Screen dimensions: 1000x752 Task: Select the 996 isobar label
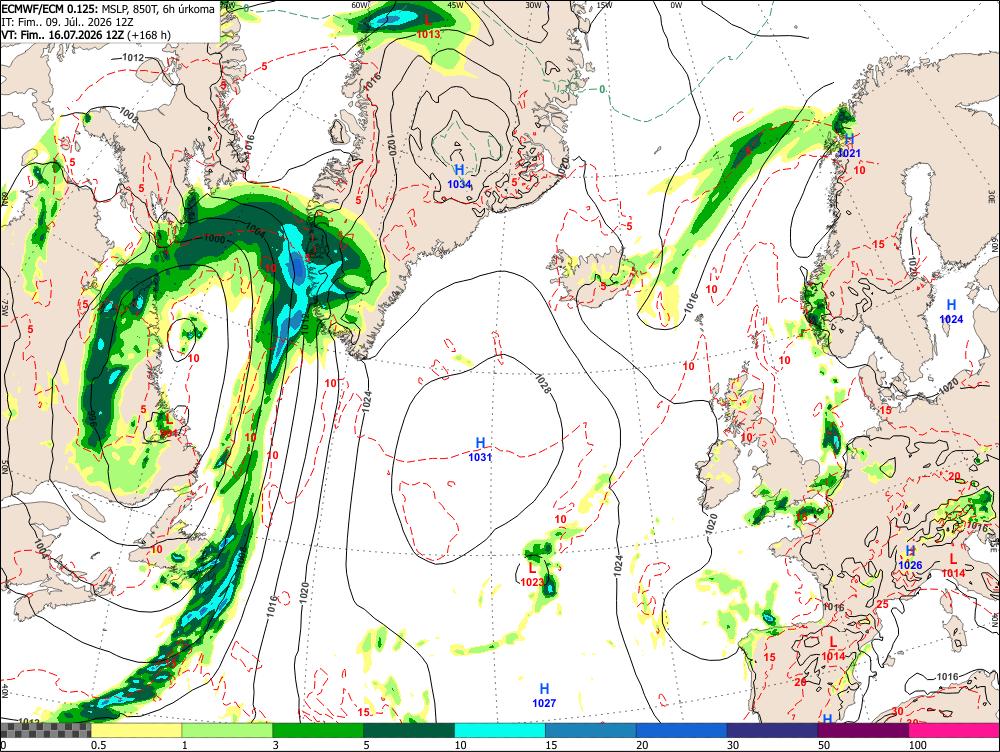click(93, 419)
